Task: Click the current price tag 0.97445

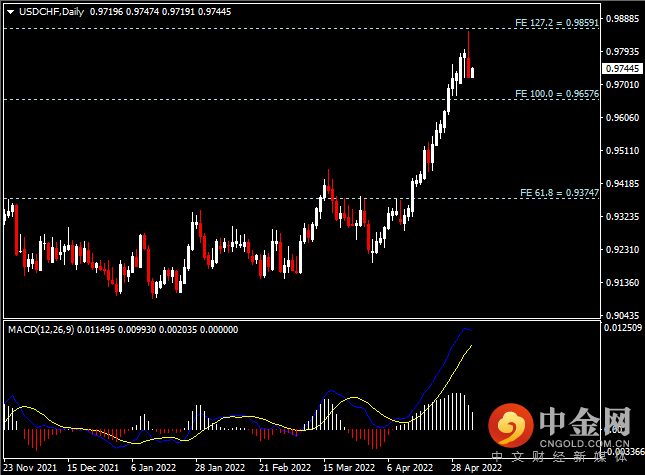Action: (622, 68)
